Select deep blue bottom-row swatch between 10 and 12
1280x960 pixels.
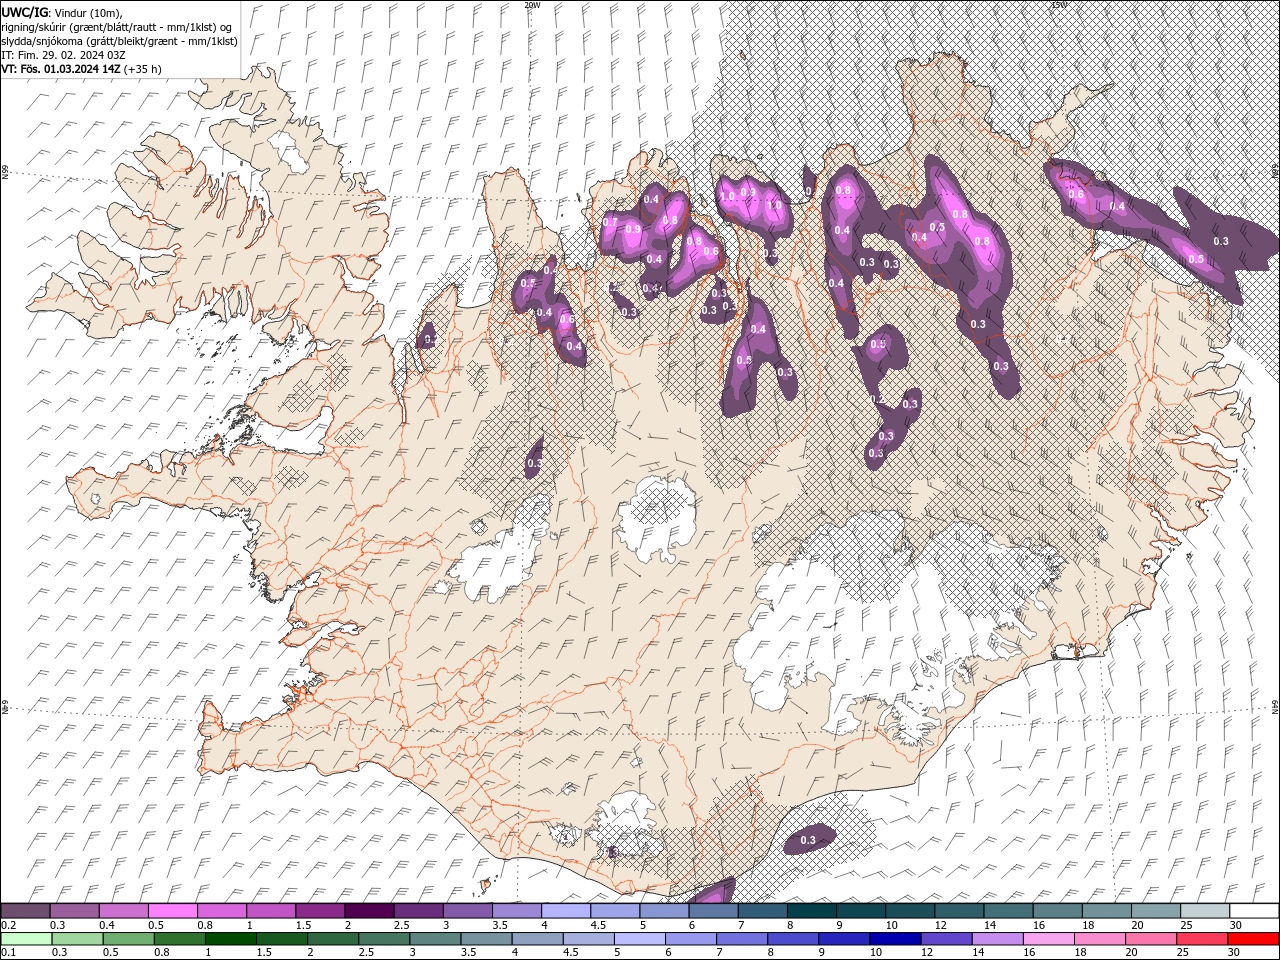pyautogui.click(x=895, y=939)
